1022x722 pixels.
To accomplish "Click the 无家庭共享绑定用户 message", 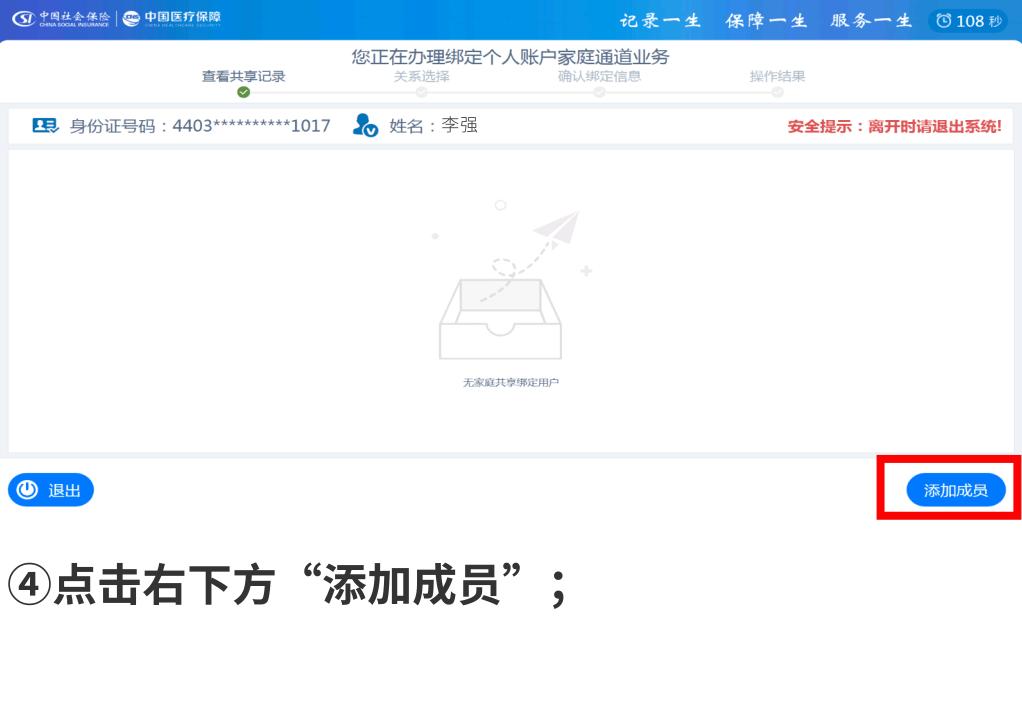I will [x=510, y=383].
